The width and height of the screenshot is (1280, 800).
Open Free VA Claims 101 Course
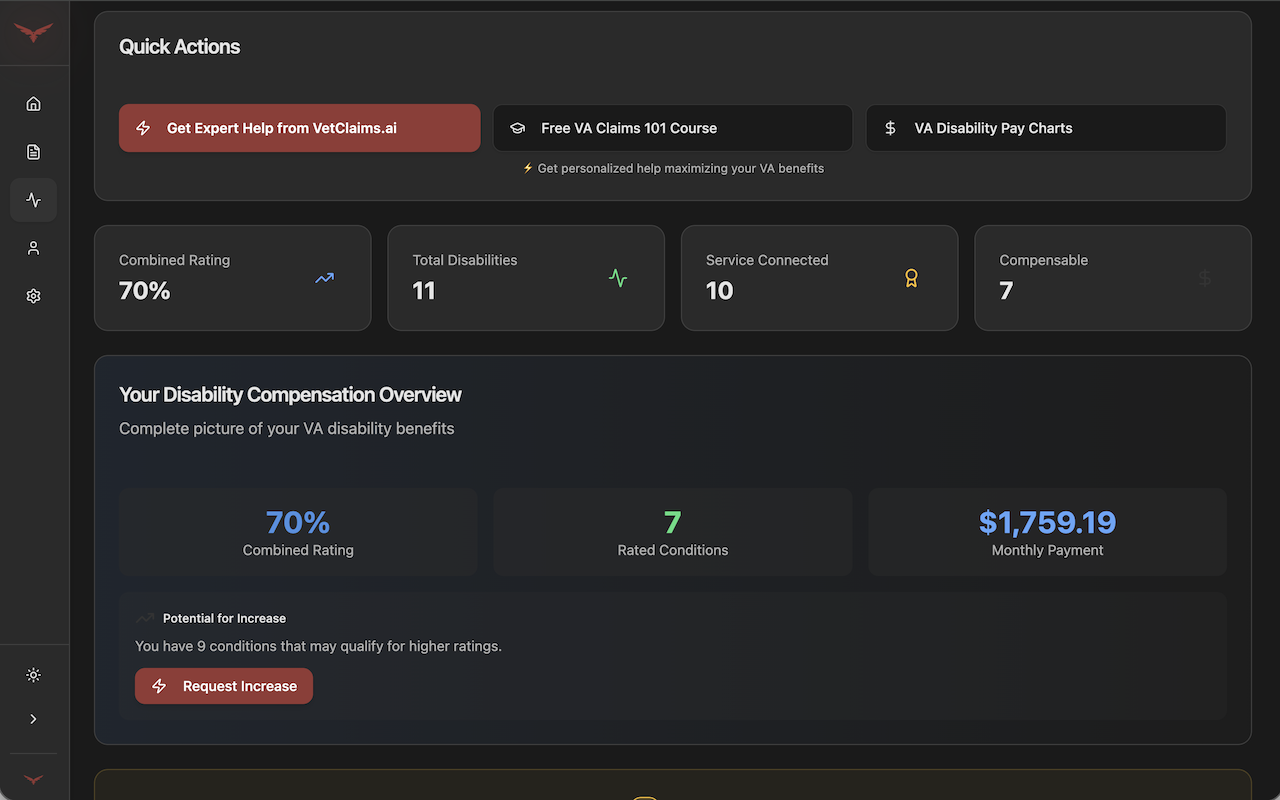[672, 128]
